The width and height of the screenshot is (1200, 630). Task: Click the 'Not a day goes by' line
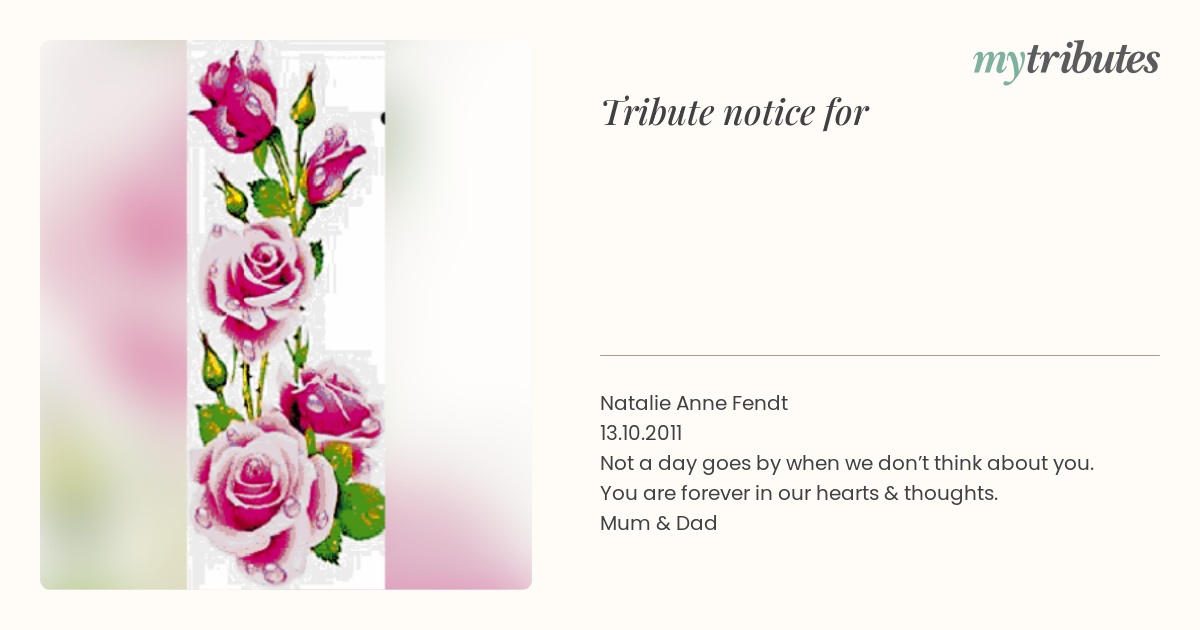coord(847,463)
